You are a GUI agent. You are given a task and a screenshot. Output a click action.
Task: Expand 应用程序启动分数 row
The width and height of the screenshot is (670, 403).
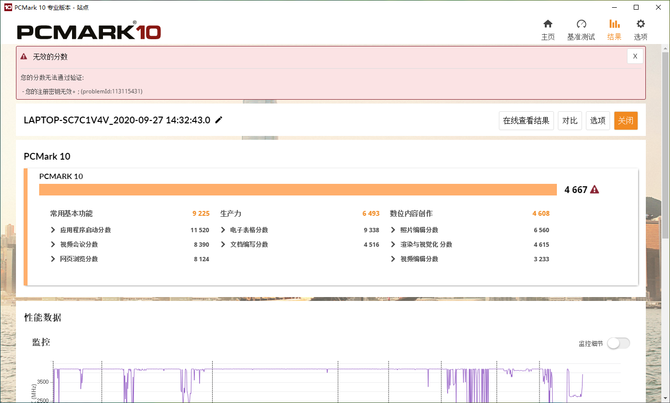coord(53,229)
